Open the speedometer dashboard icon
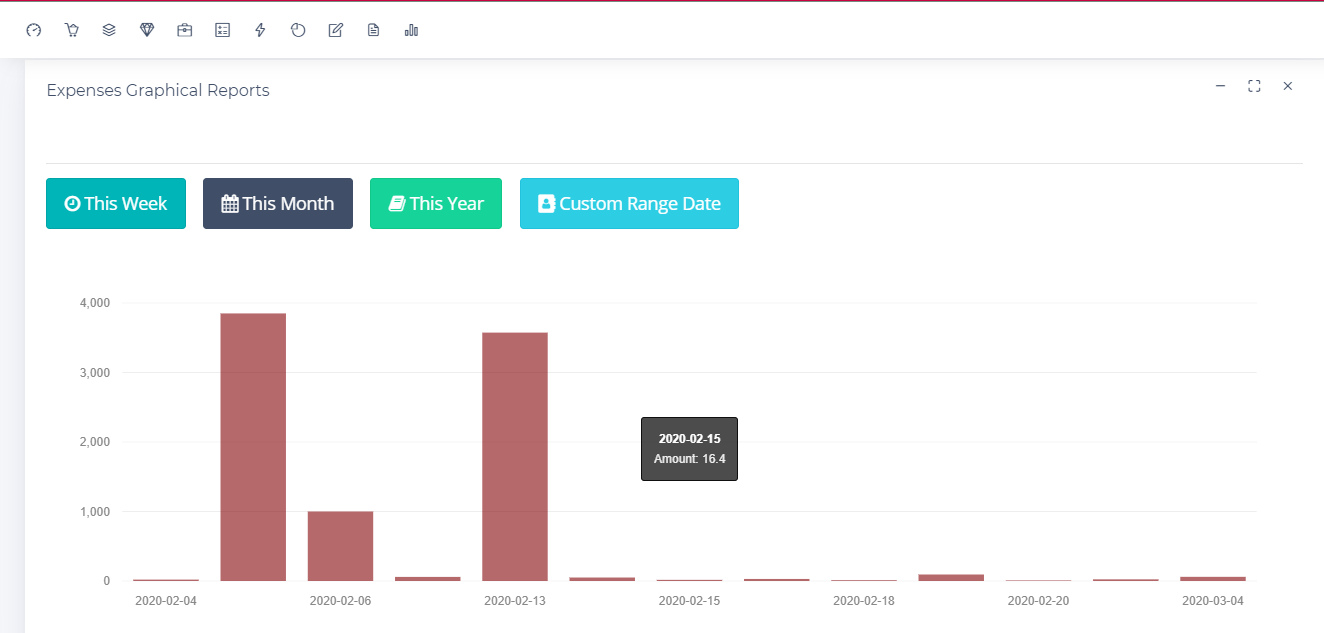Screen dimensions: 1324x633 point(34,30)
